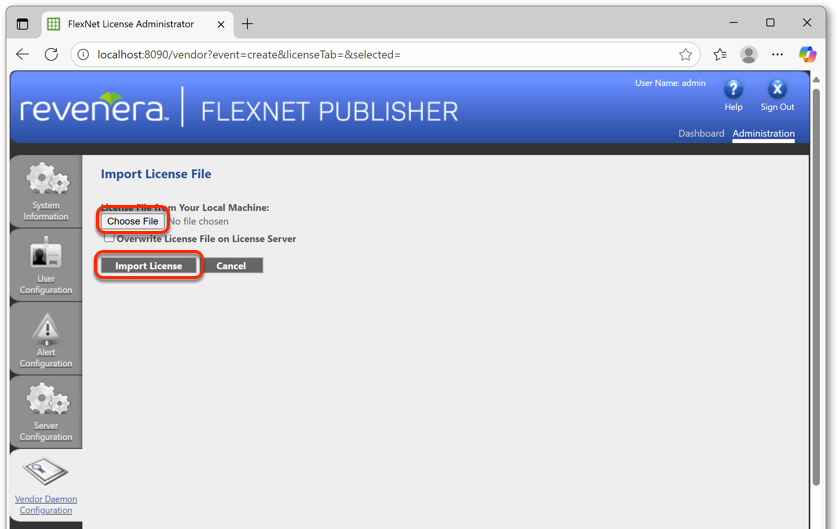
Task: Refresh the browser page
Action: (51, 55)
